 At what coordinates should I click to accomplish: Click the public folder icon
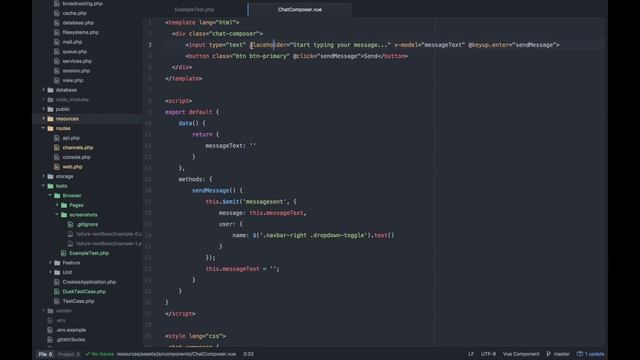(51, 109)
